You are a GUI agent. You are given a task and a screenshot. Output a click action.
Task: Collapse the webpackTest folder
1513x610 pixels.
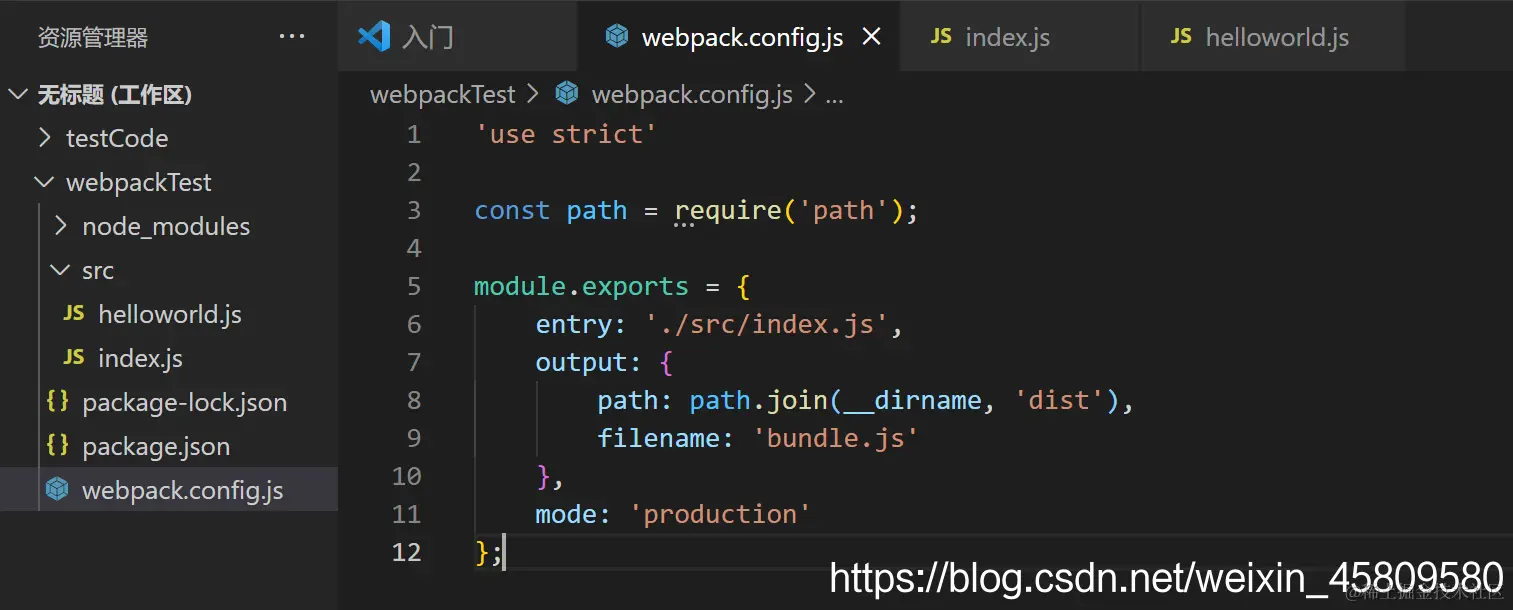point(44,182)
